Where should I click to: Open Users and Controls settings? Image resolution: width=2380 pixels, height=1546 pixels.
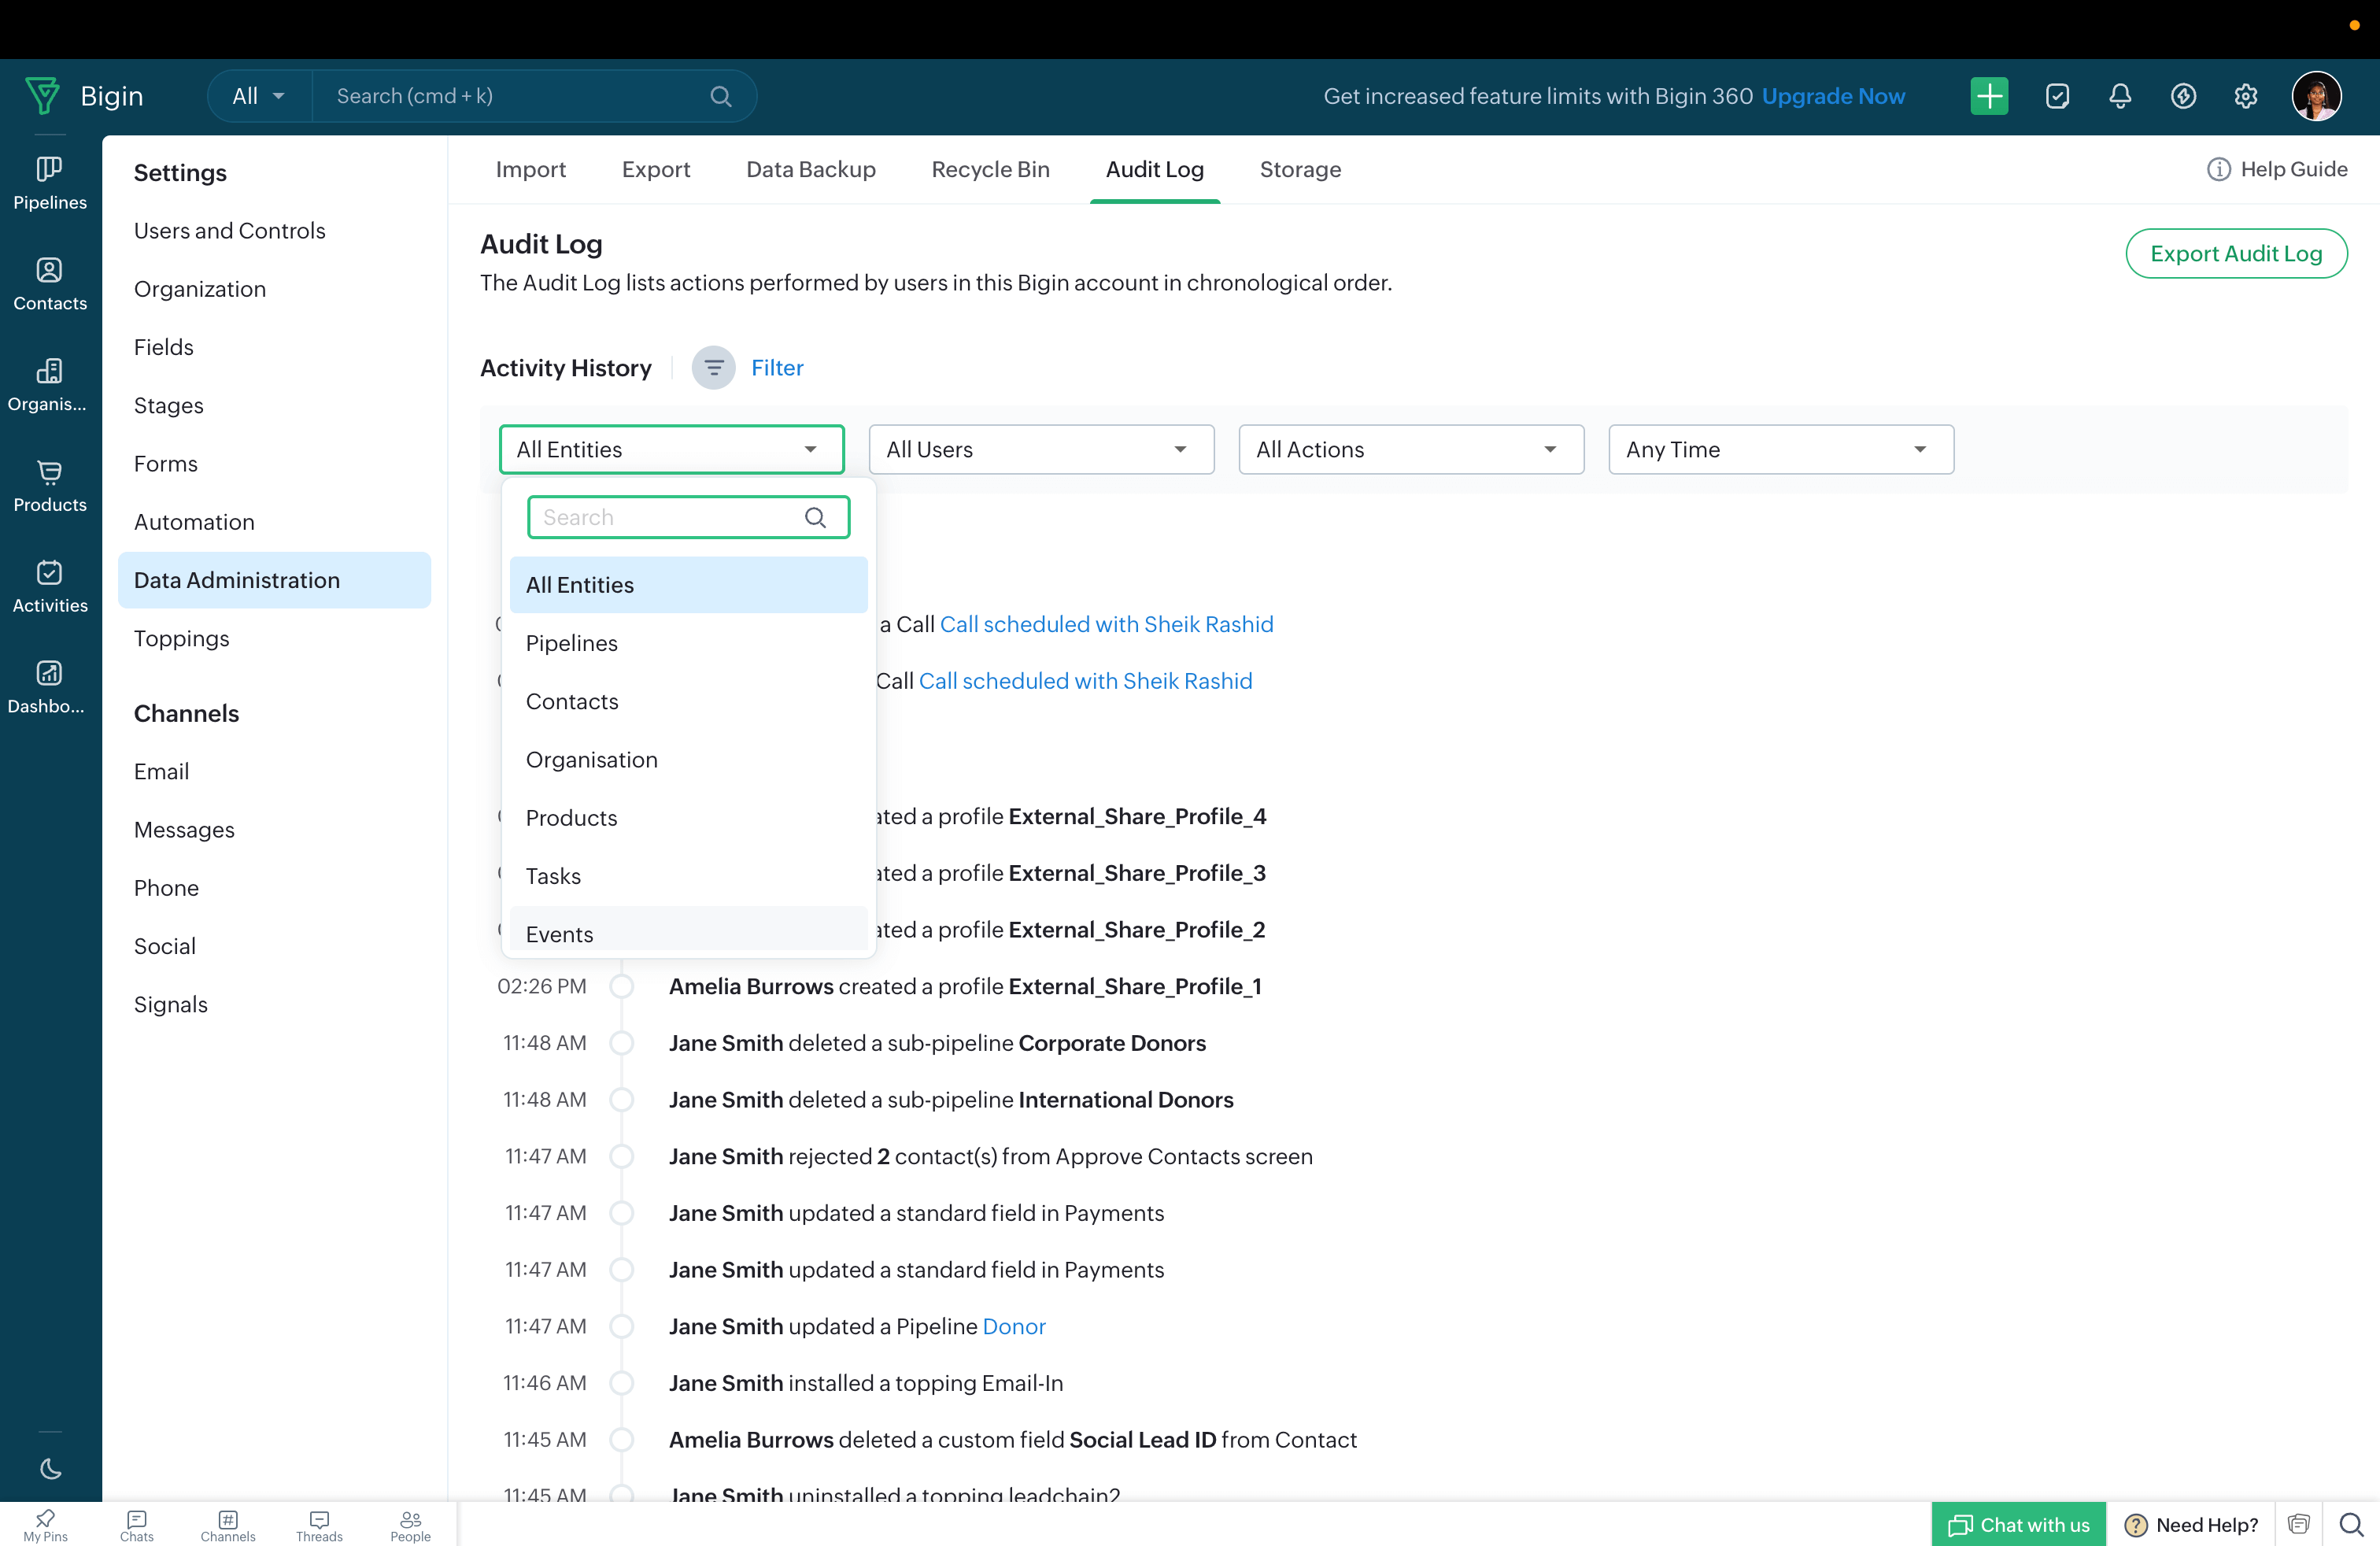coord(229,231)
